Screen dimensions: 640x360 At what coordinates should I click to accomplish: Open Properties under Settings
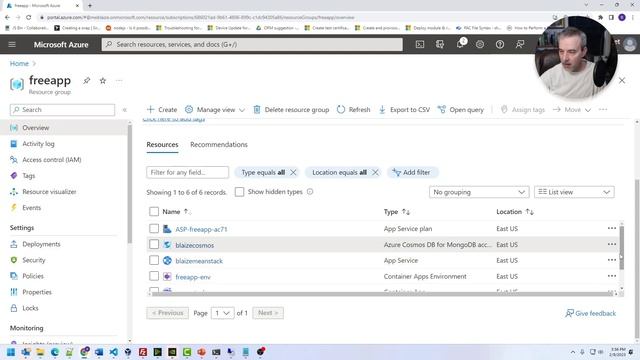[37, 292]
